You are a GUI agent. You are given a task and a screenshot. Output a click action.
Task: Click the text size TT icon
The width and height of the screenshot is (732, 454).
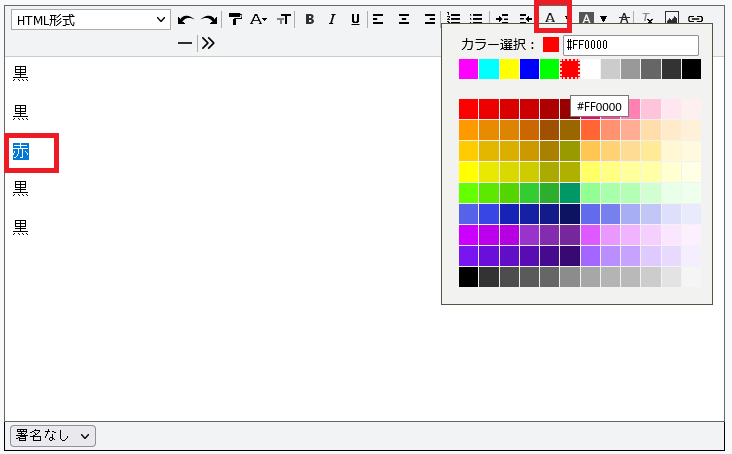[x=284, y=19]
